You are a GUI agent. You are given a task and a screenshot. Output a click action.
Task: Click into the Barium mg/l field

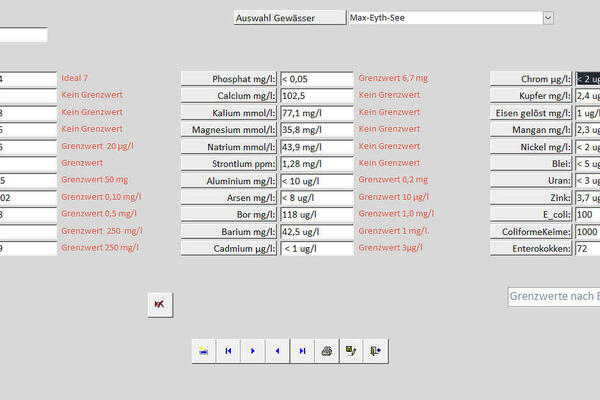[316, 231]
